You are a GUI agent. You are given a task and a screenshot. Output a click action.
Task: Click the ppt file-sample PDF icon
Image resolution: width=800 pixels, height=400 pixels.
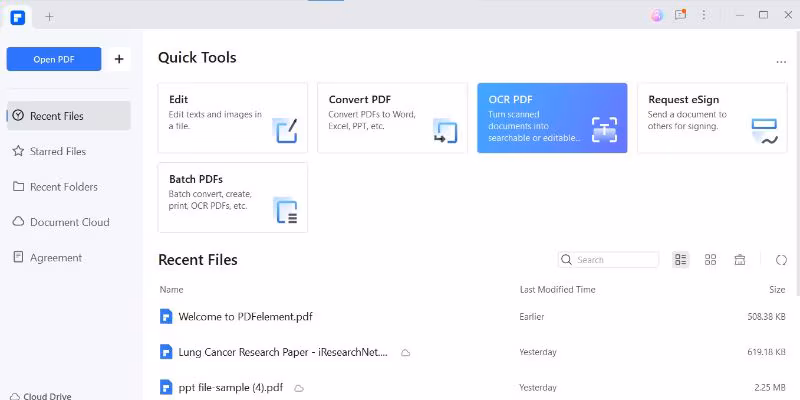tap(166, 387)
